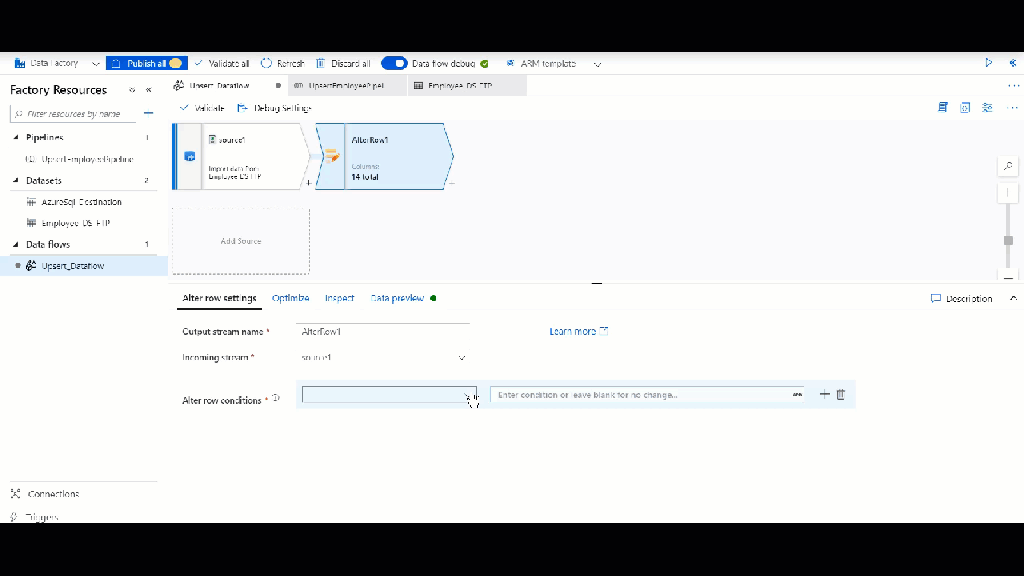Open the Learn more link

point(579,331)
